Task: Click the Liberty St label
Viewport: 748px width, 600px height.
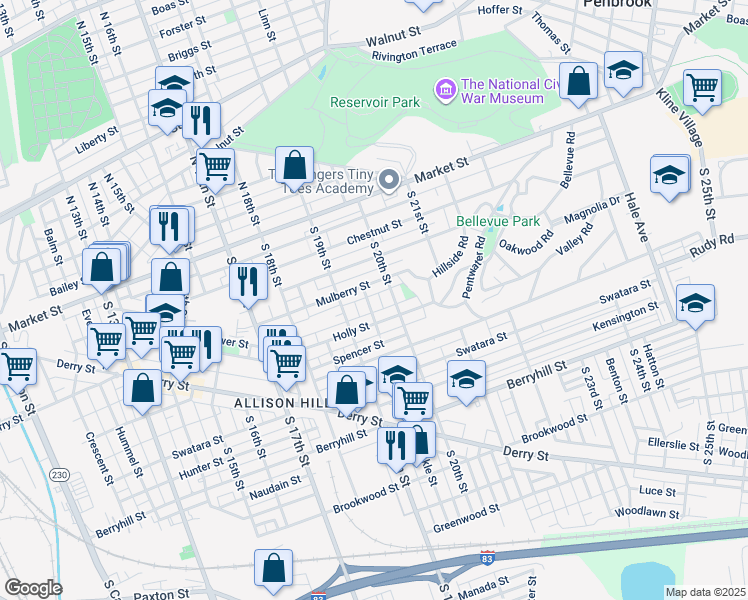Action: pyautogui.click(x=96, y=140)
